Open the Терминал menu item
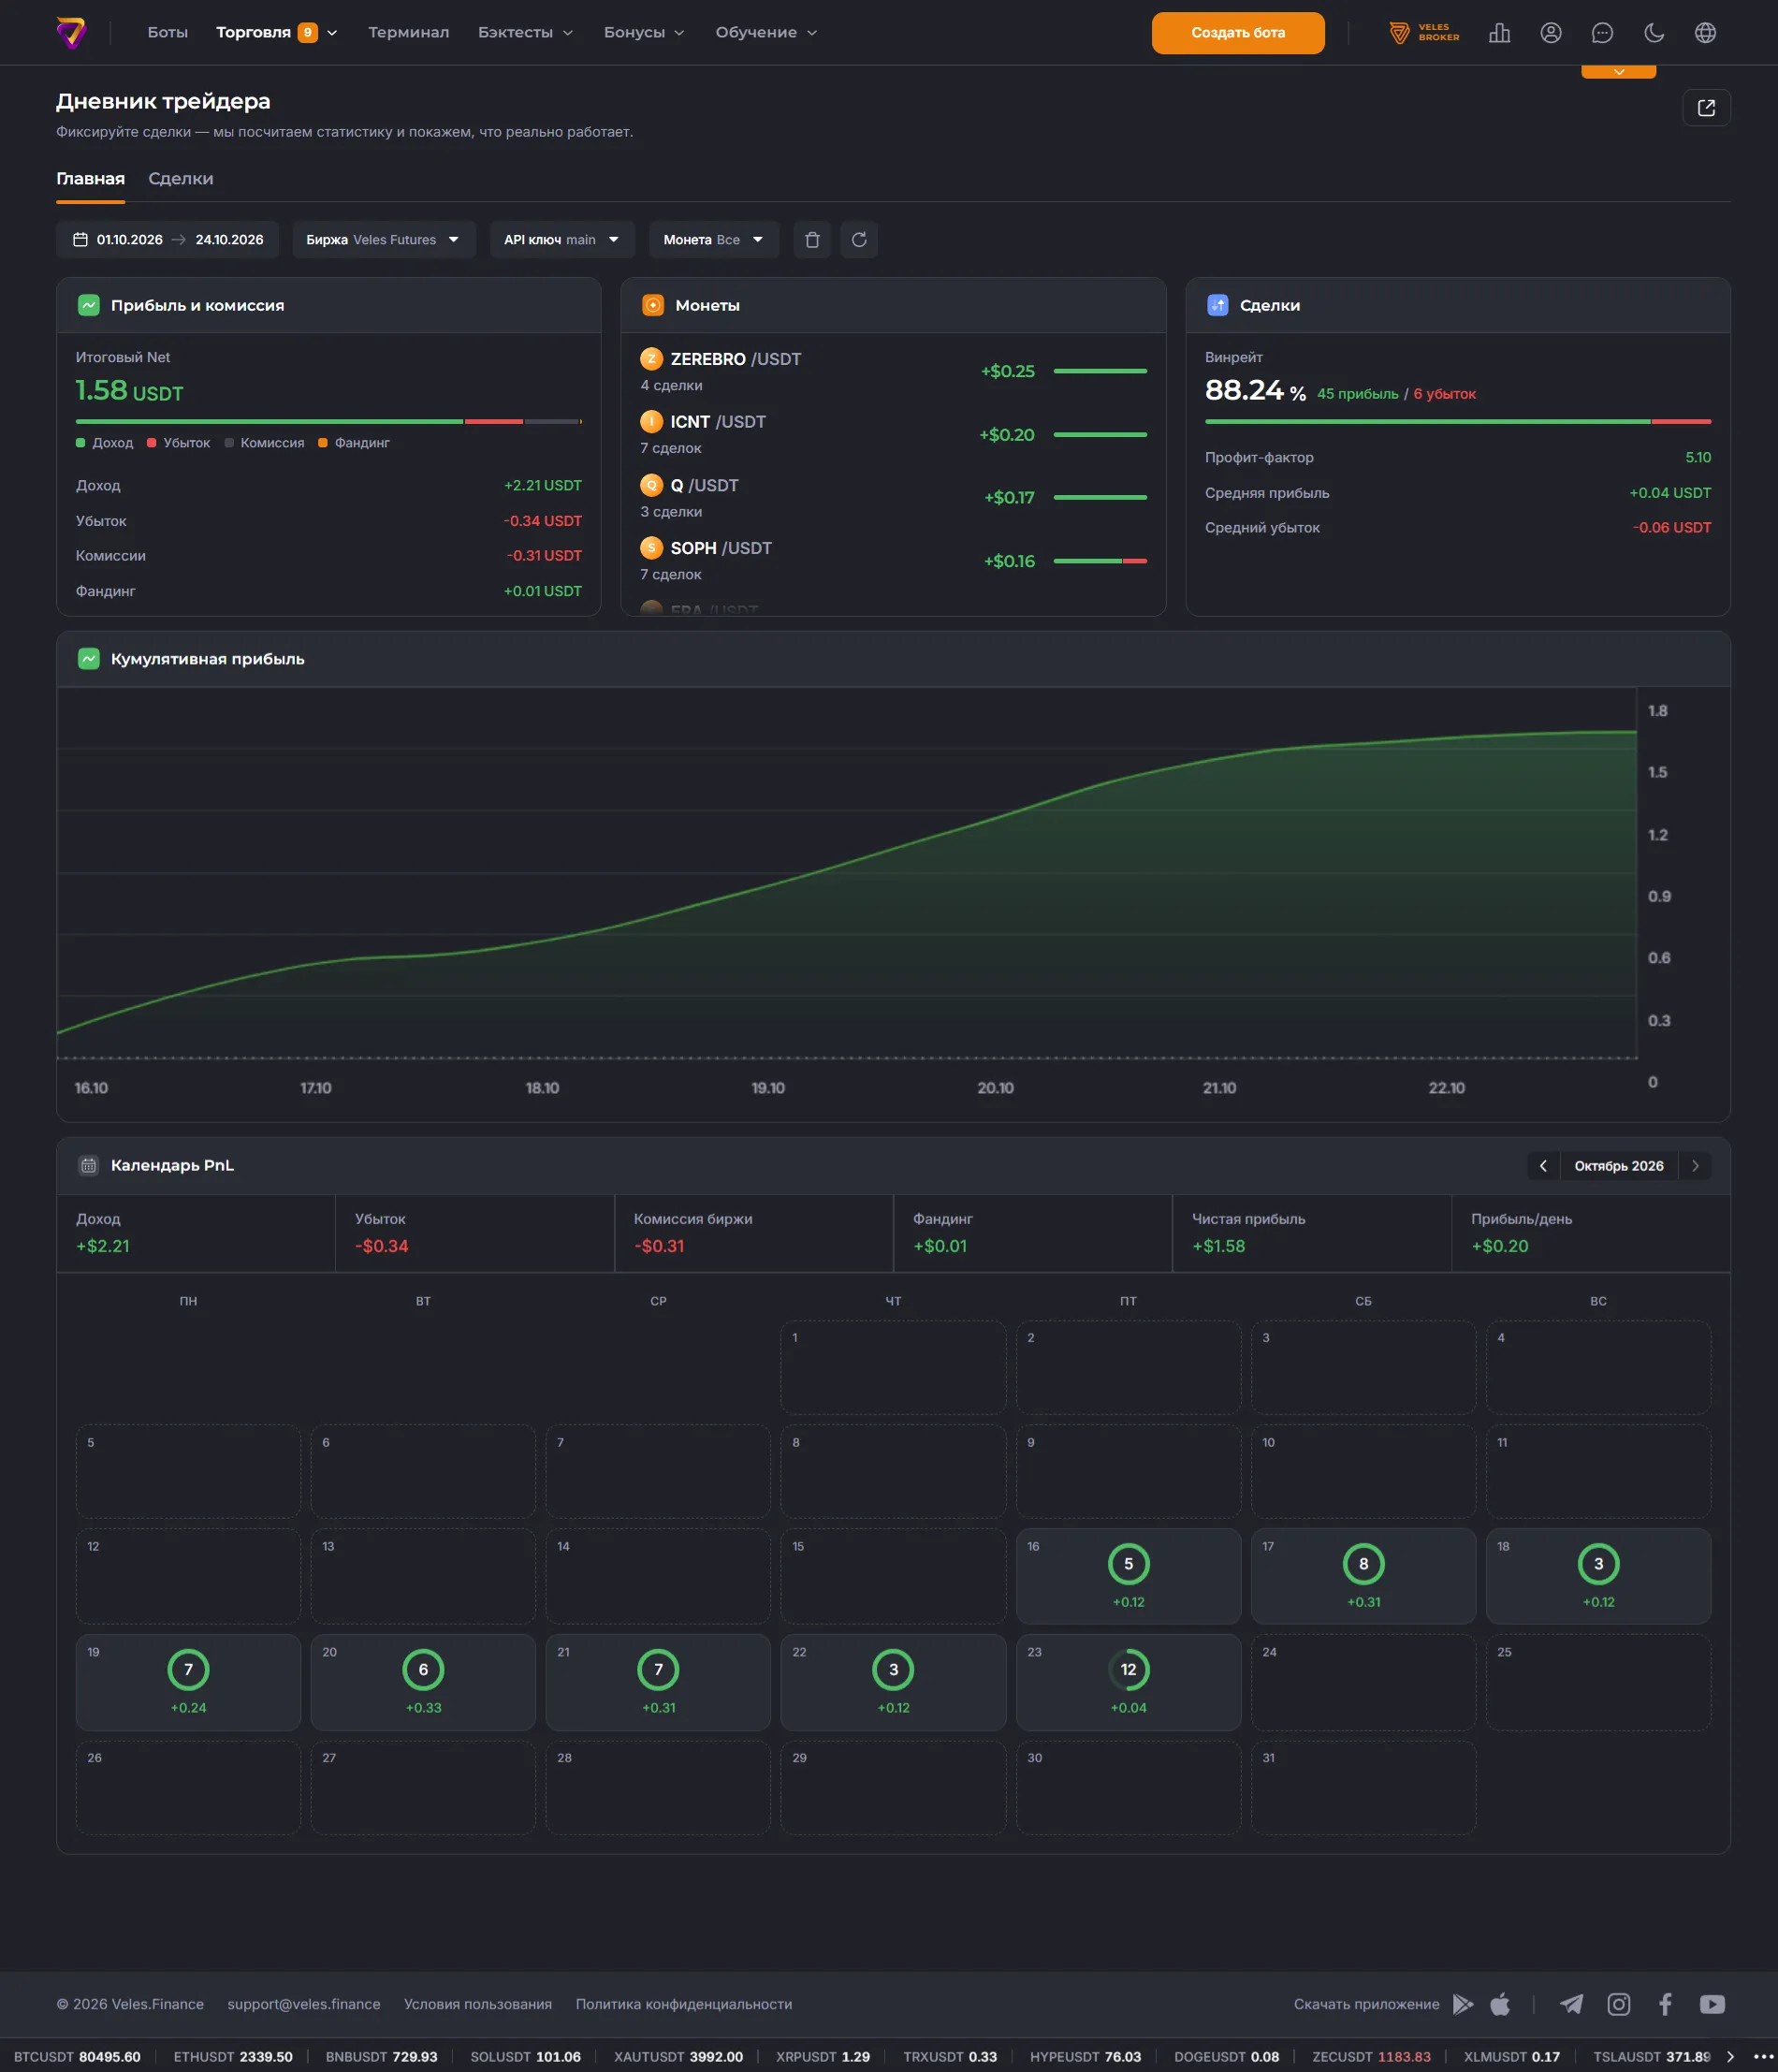Image resolution: width=1778 pixels, height=2072 pixels. 408,33
